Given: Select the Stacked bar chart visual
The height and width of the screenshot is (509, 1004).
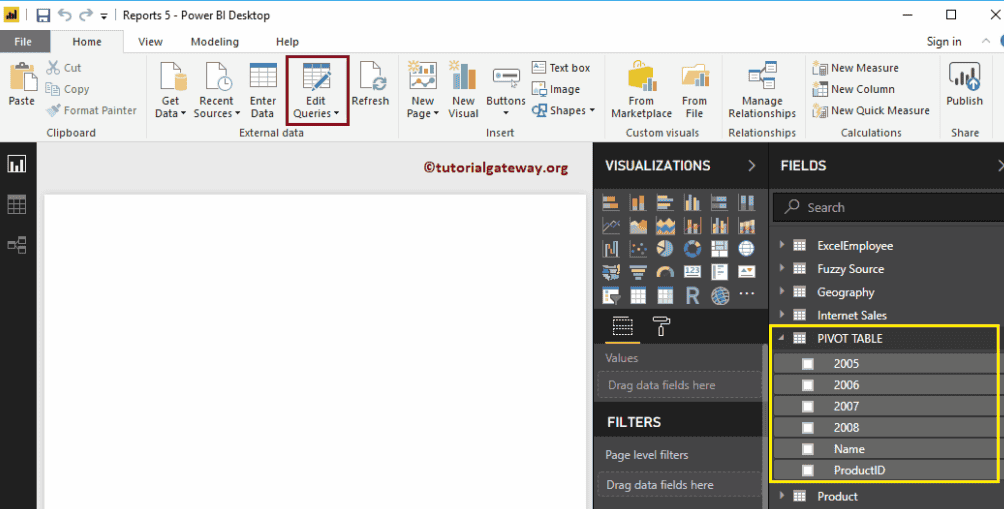Looking at the screenshot, I should coord(611,203).
